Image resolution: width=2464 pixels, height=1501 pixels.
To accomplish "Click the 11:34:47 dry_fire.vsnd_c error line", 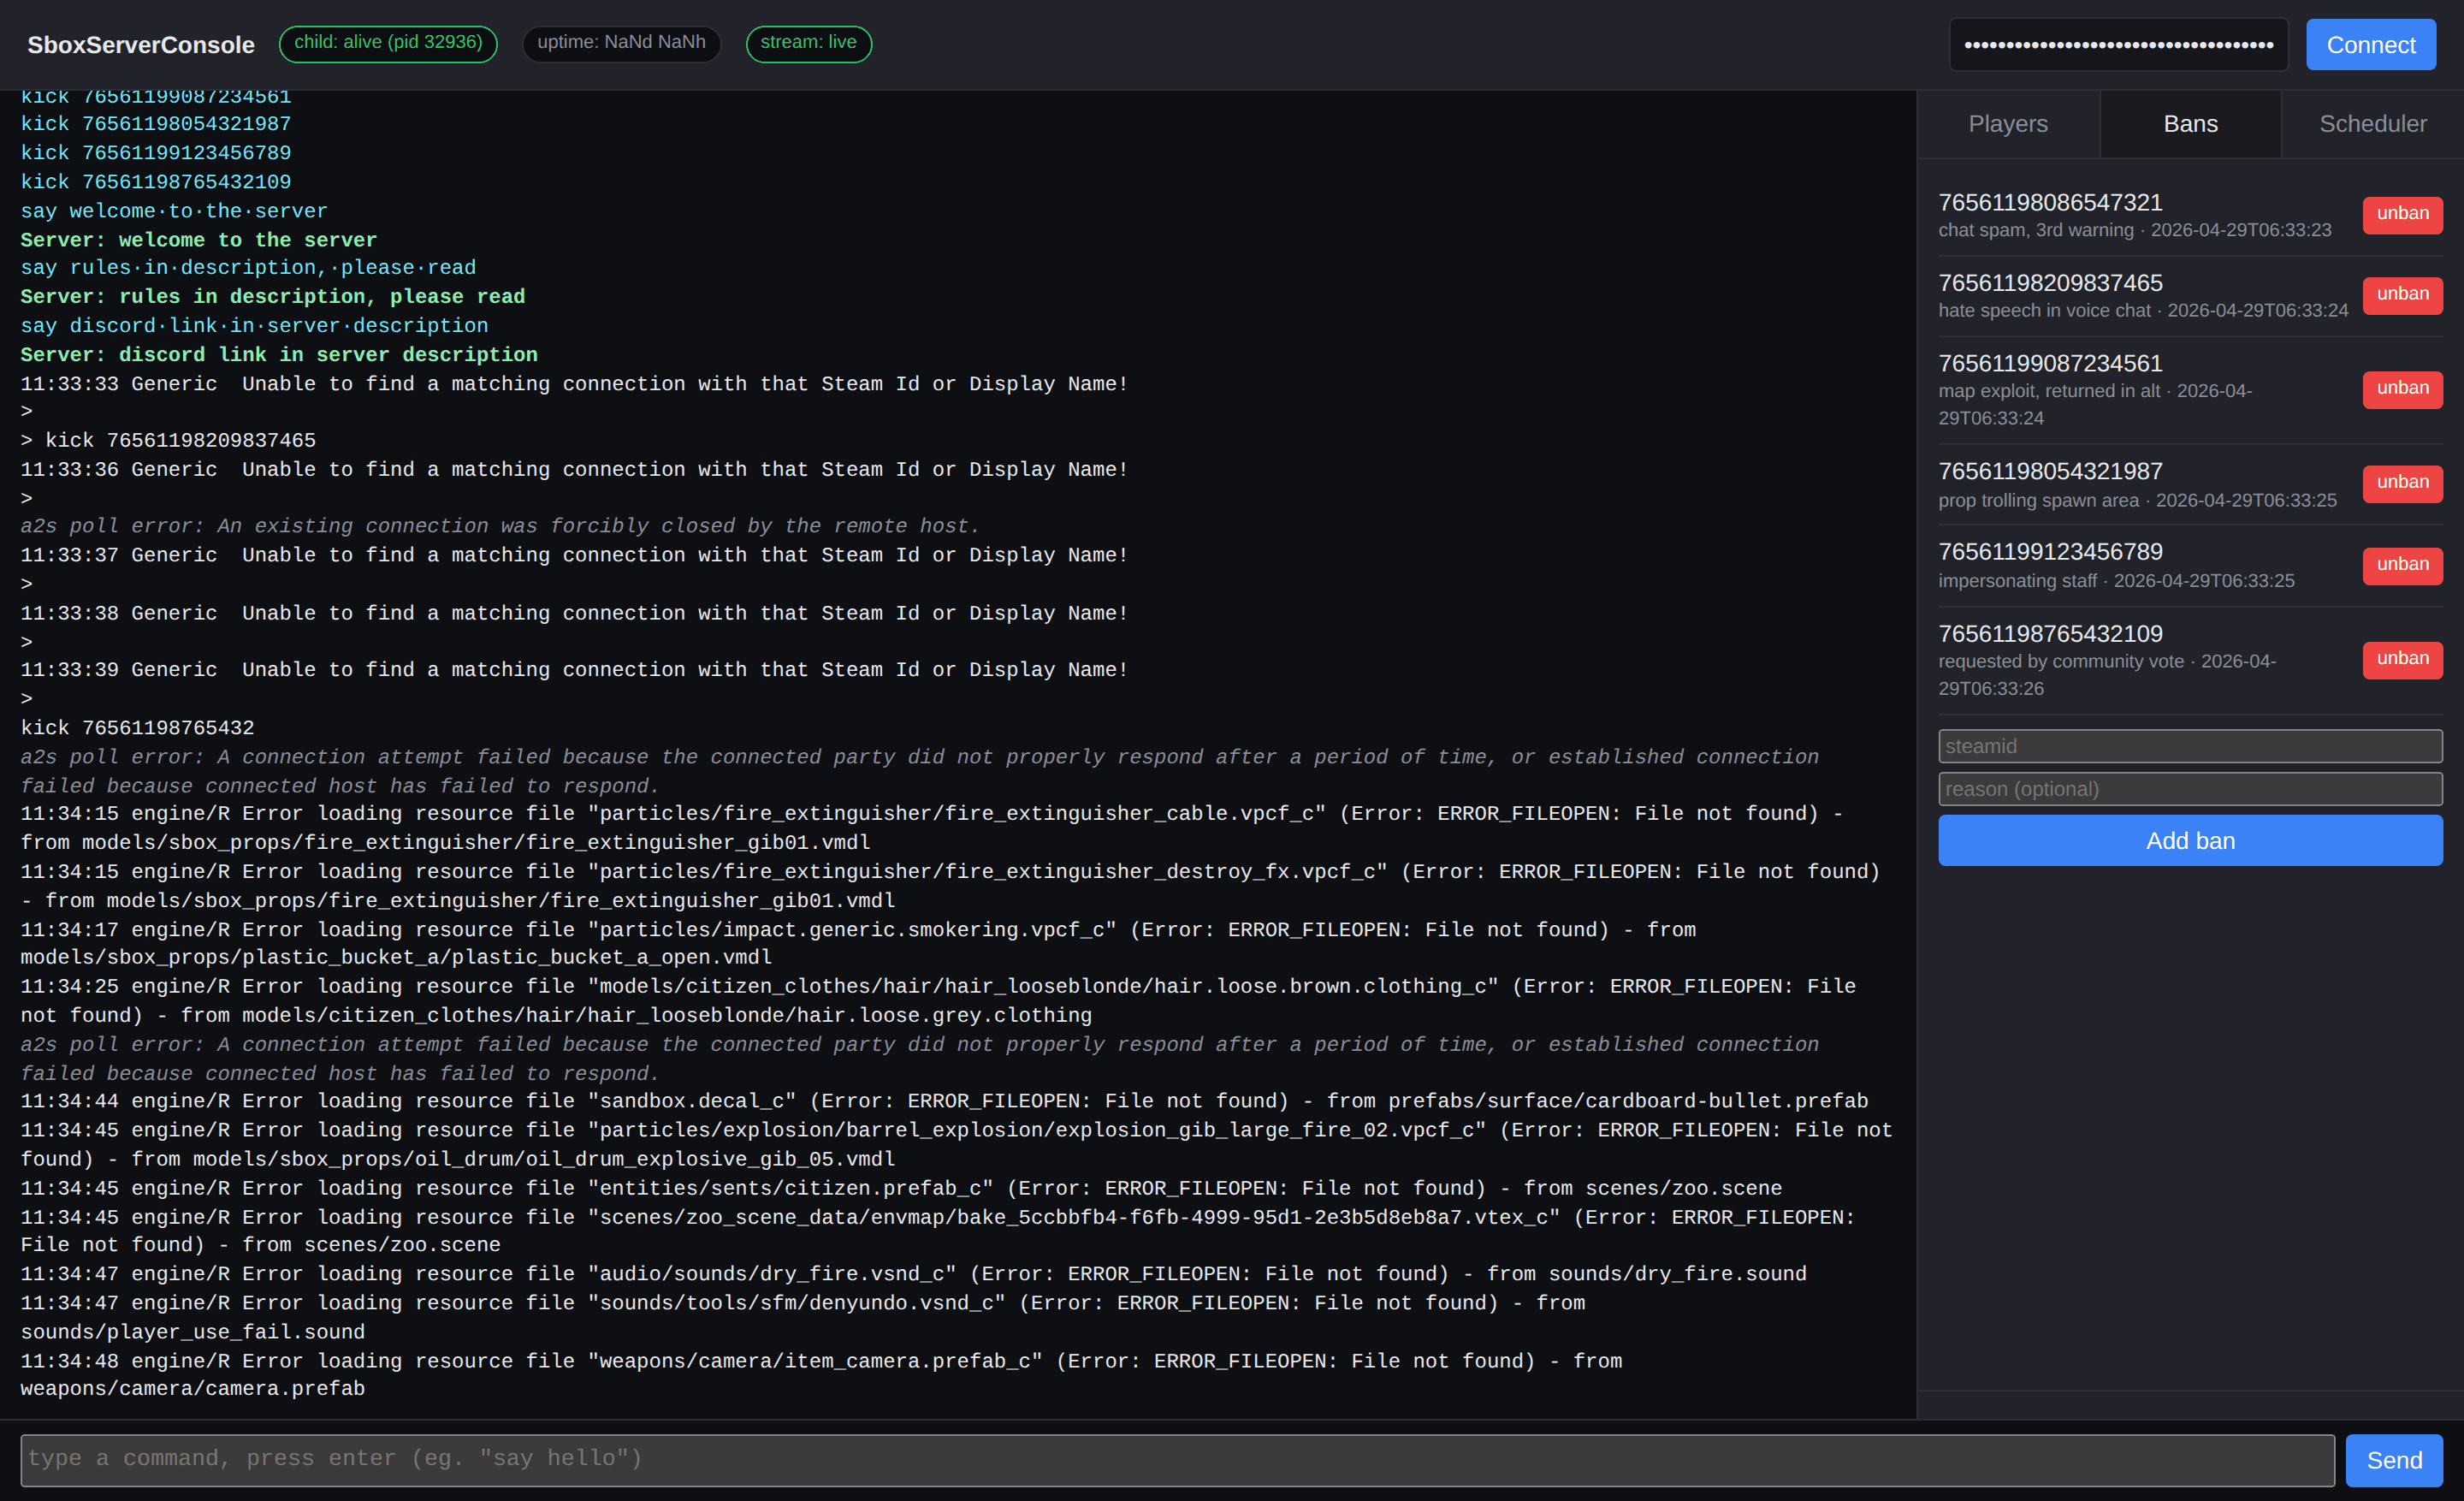I will (x=914, y=1274).
